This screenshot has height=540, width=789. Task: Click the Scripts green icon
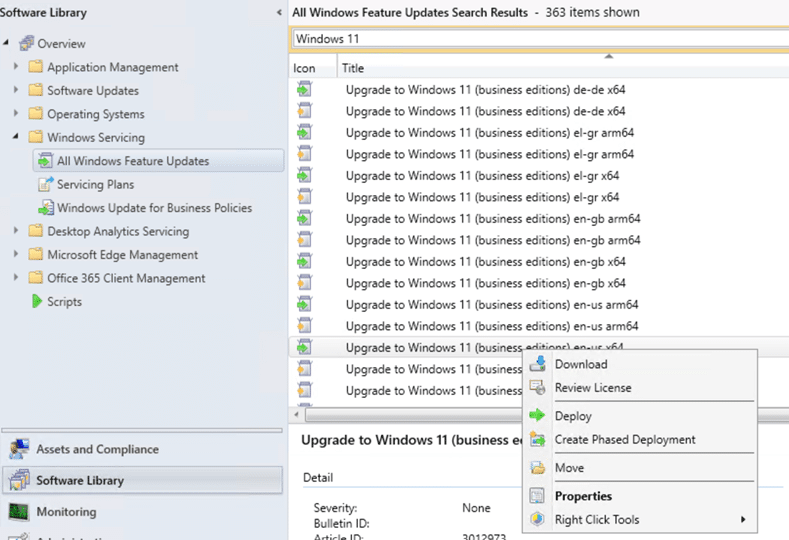pos(37,302)
